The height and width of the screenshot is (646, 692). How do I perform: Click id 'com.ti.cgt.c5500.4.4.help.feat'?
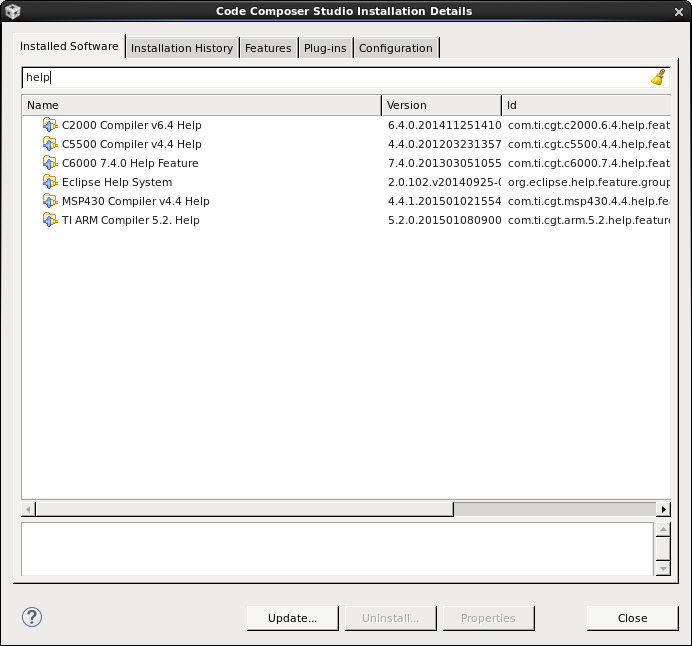[x=589, y=144]
